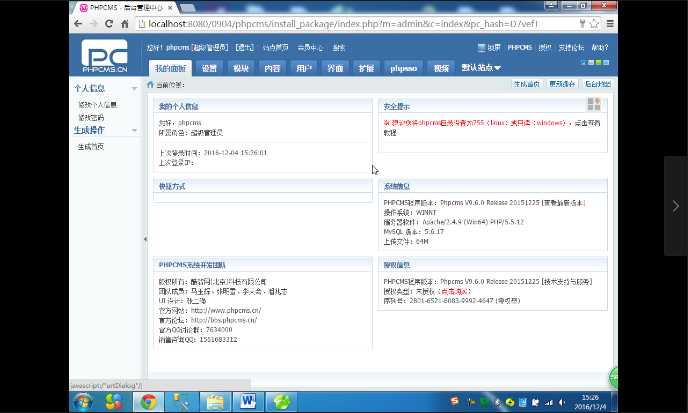Click the Sogou input tray icon
The height and width of the screenshot is (413, 688).
(455, 401)
